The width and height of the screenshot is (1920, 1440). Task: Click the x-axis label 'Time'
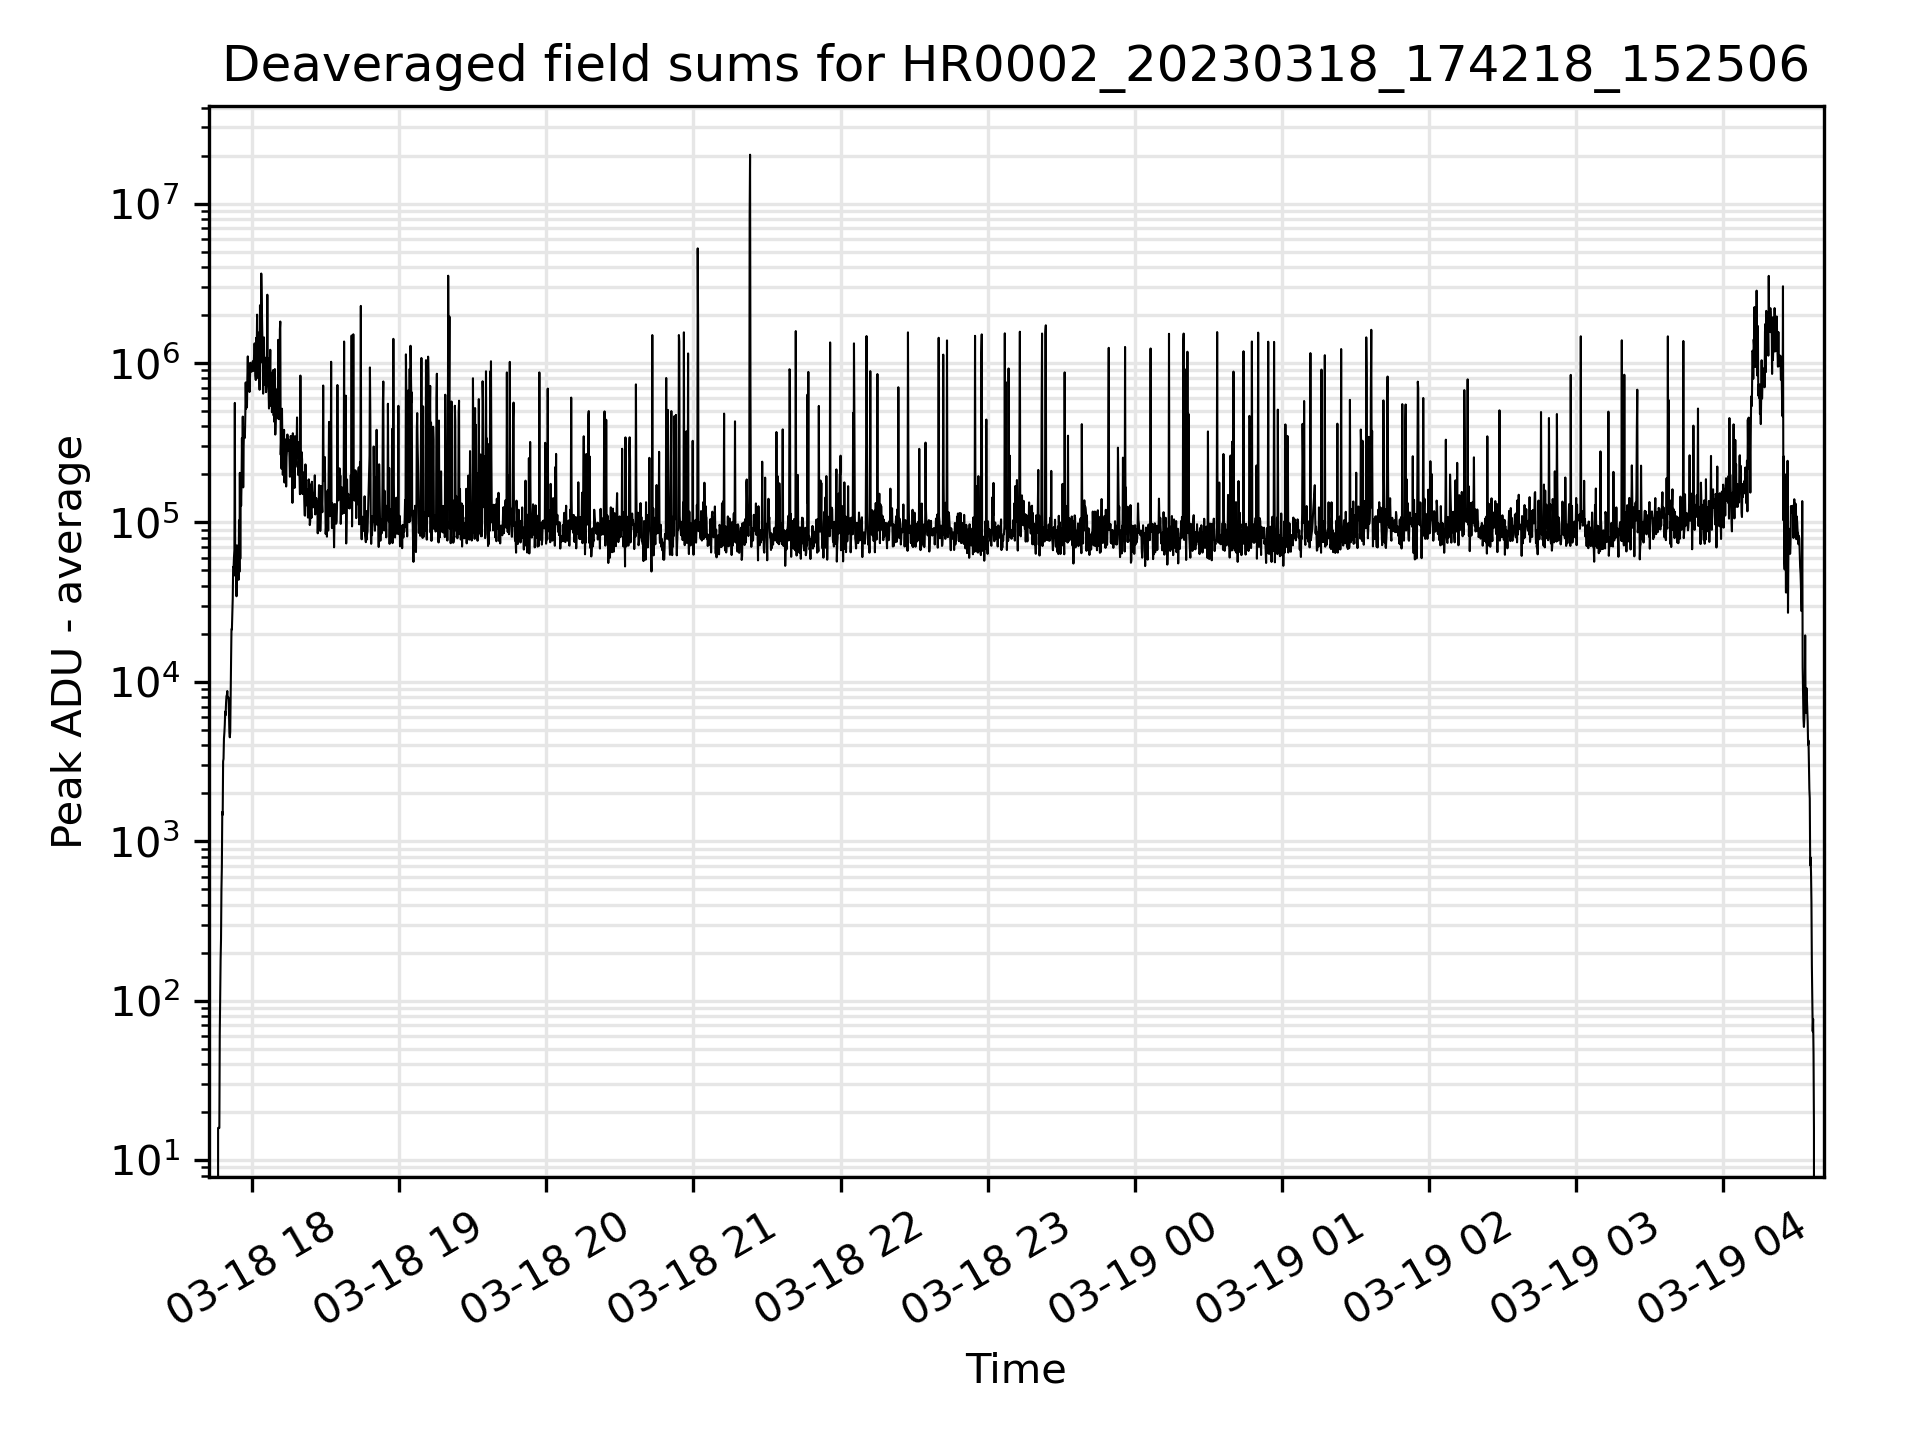[x=1015, y=1369]
